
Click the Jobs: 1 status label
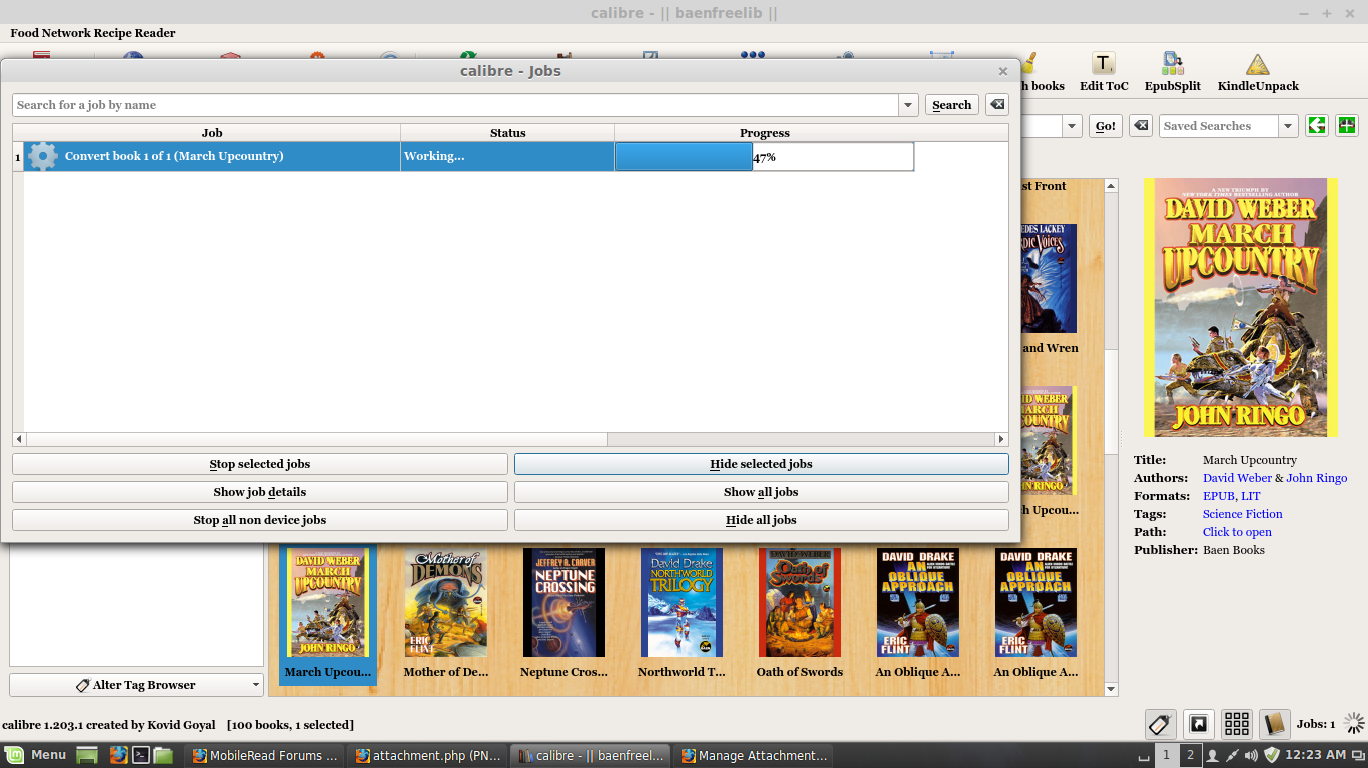tap(1316, 724)
